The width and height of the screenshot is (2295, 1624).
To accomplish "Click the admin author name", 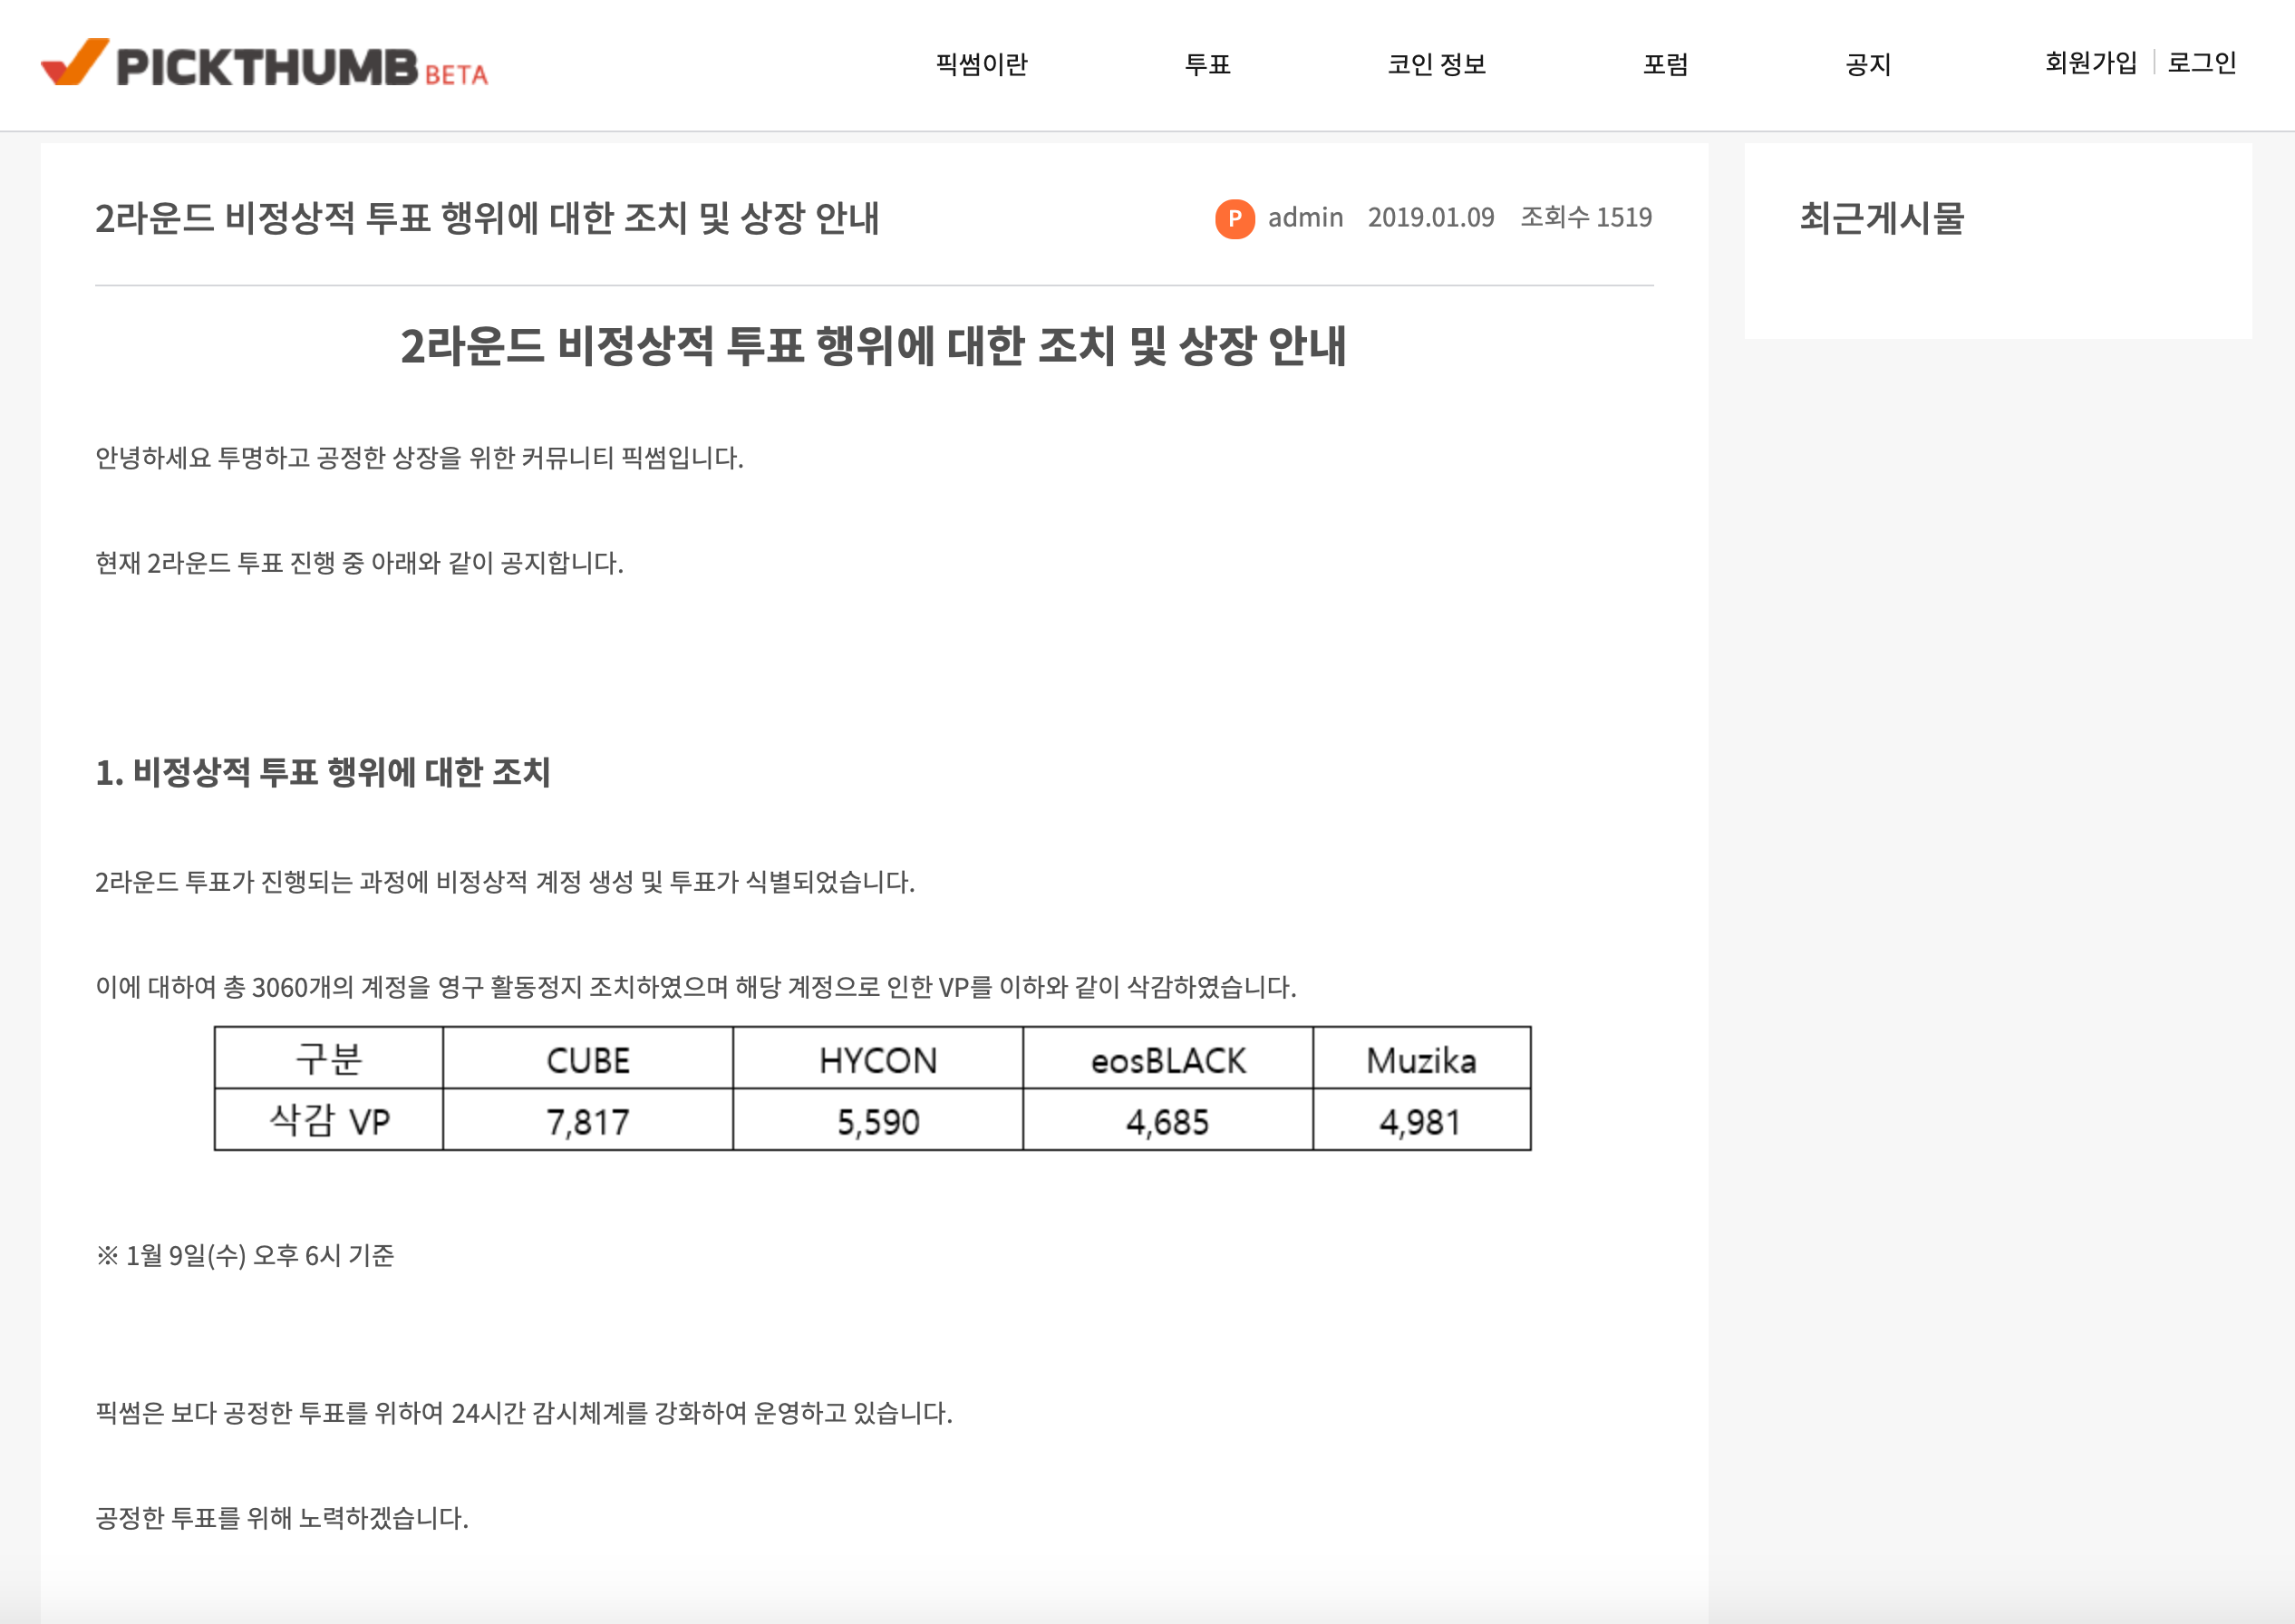I will point(1305,218).
